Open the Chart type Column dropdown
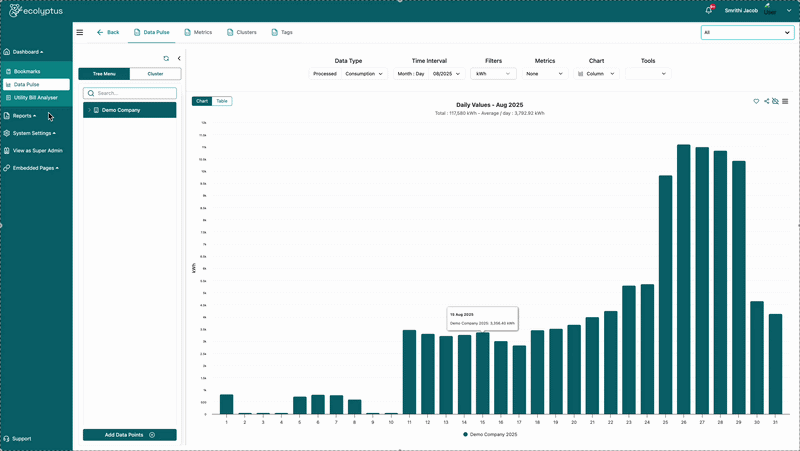The width and height of the screenshot is (800, 451). (x=596, y=74)
